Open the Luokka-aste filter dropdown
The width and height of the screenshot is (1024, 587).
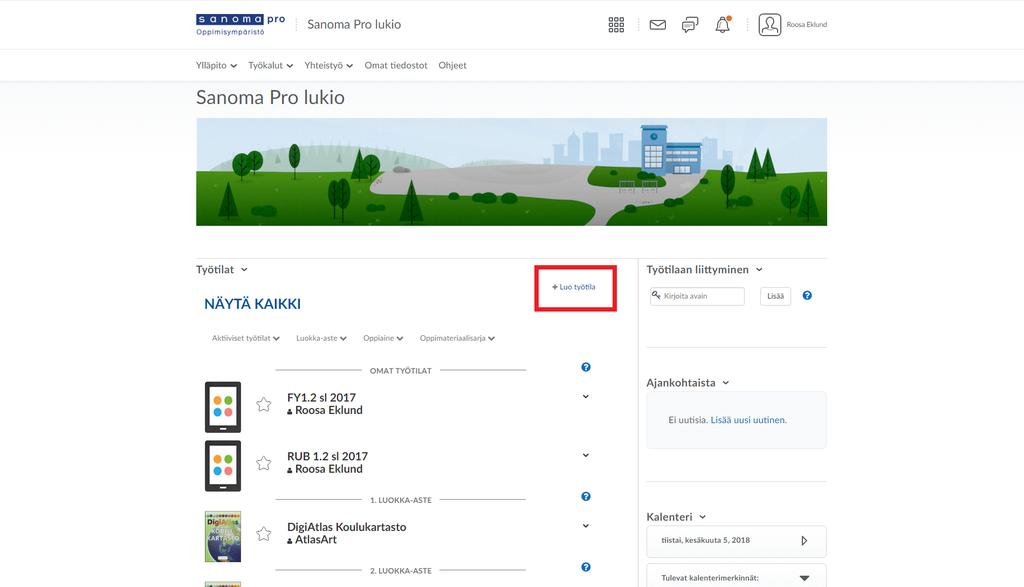click(x=321, y=338)
